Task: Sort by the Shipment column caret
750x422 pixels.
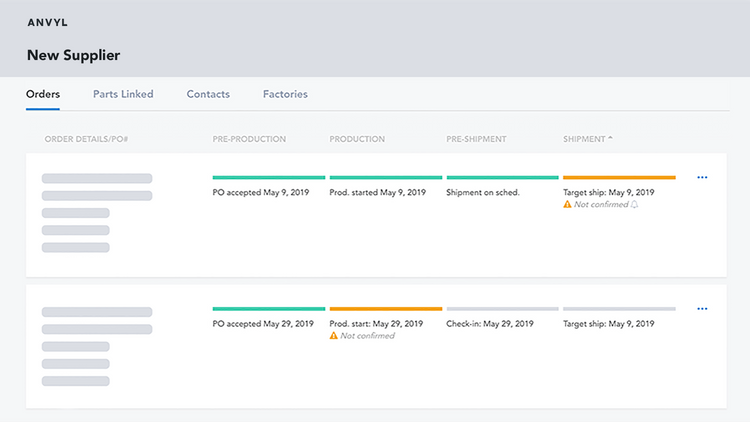Action: (611, 138)
